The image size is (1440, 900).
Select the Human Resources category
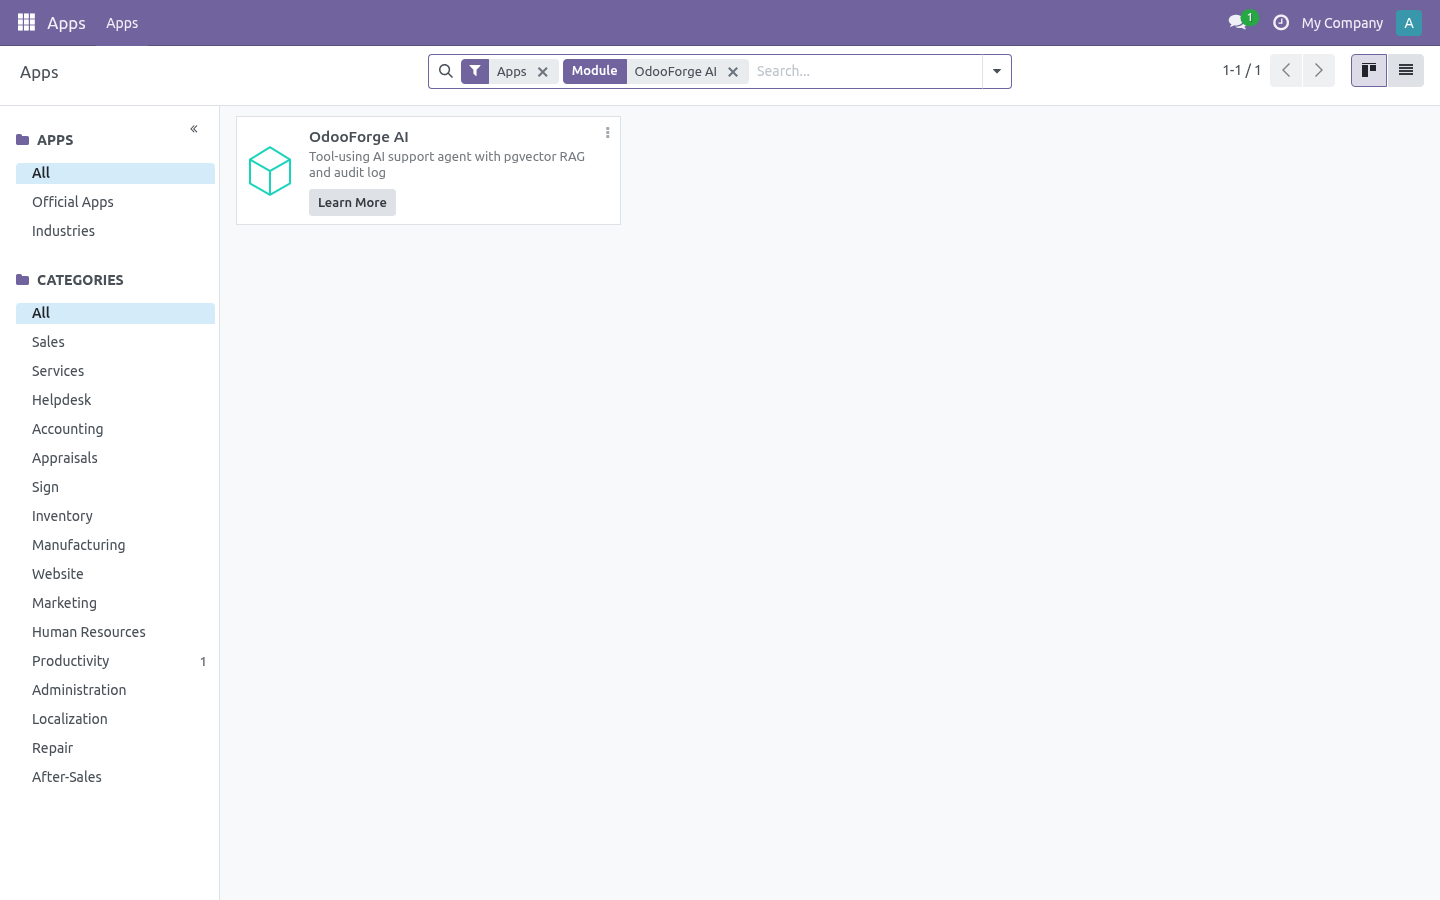115,632
